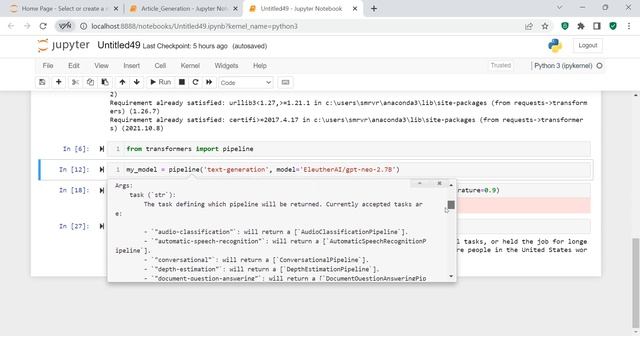Share this page icon in address bar
This screenshot has height=360, width=640.
point(529,26)
